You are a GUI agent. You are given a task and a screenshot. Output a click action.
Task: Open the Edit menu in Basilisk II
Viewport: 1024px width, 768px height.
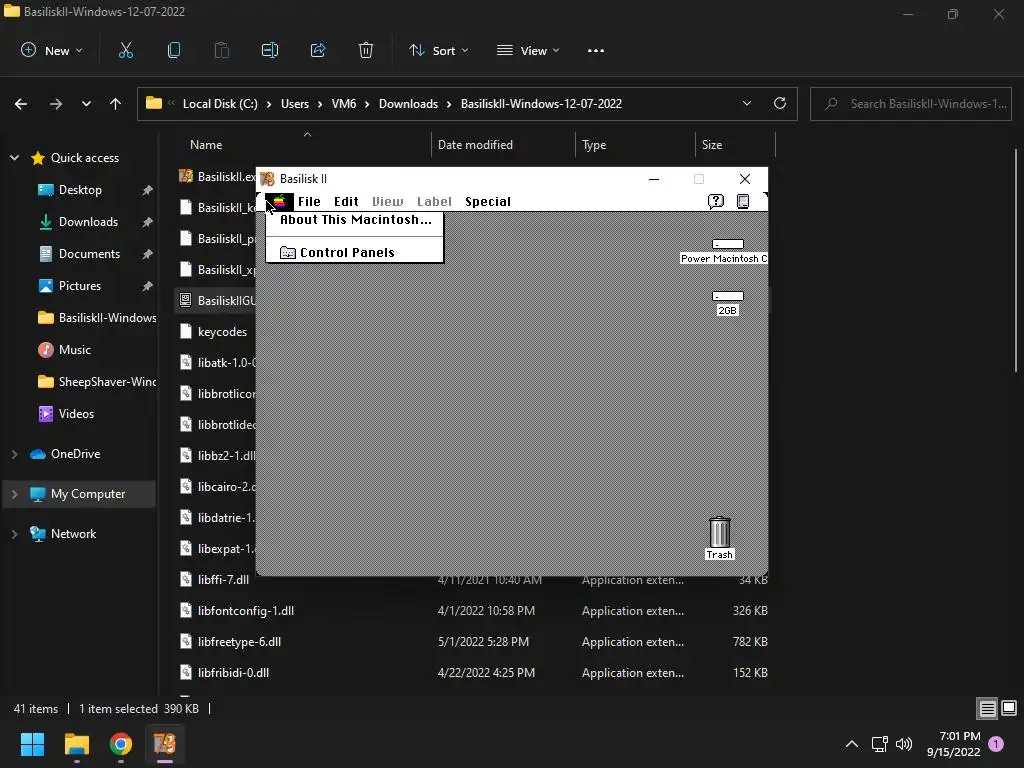[346, 202]
